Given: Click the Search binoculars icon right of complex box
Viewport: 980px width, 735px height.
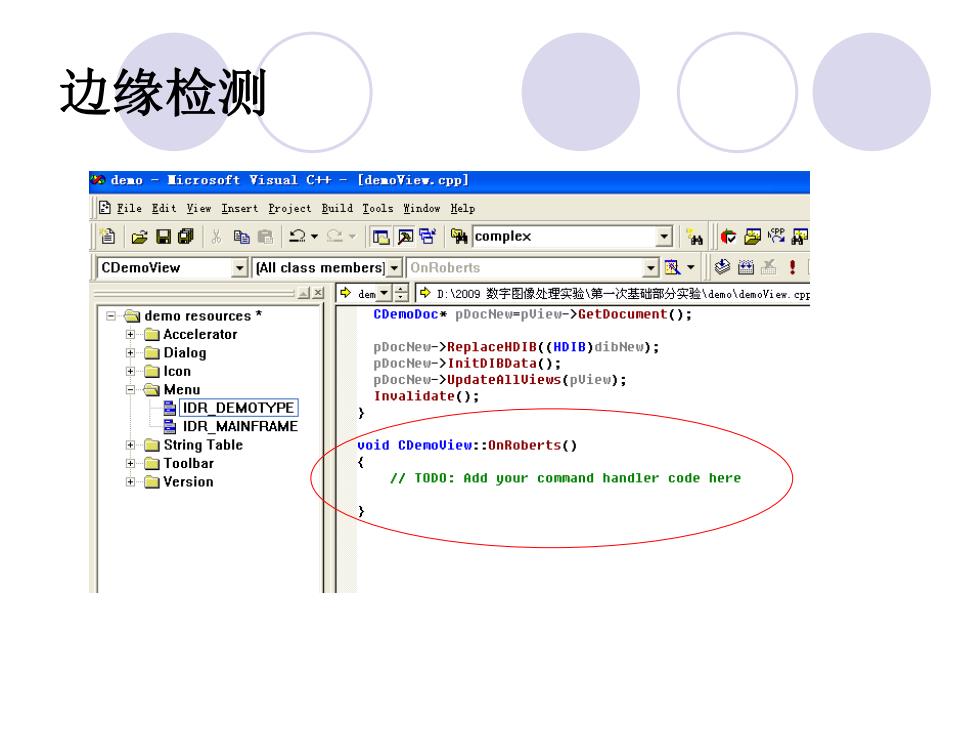Looking at the screenshot, I should (694, 237).
